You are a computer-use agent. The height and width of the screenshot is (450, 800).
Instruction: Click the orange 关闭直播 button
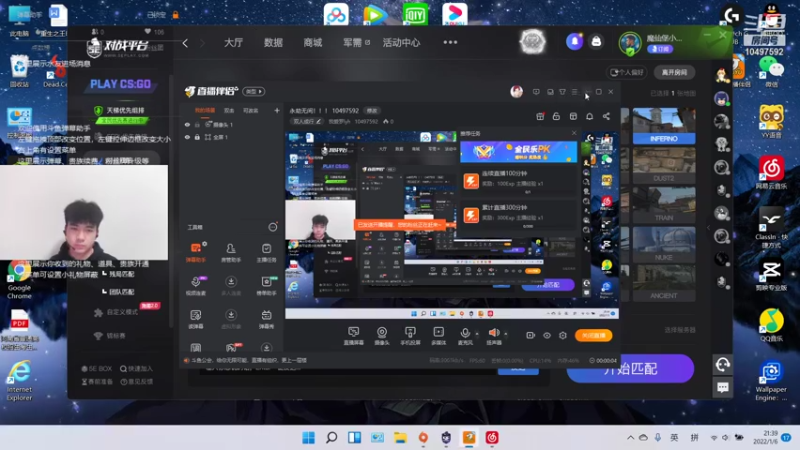click(593, 335)
